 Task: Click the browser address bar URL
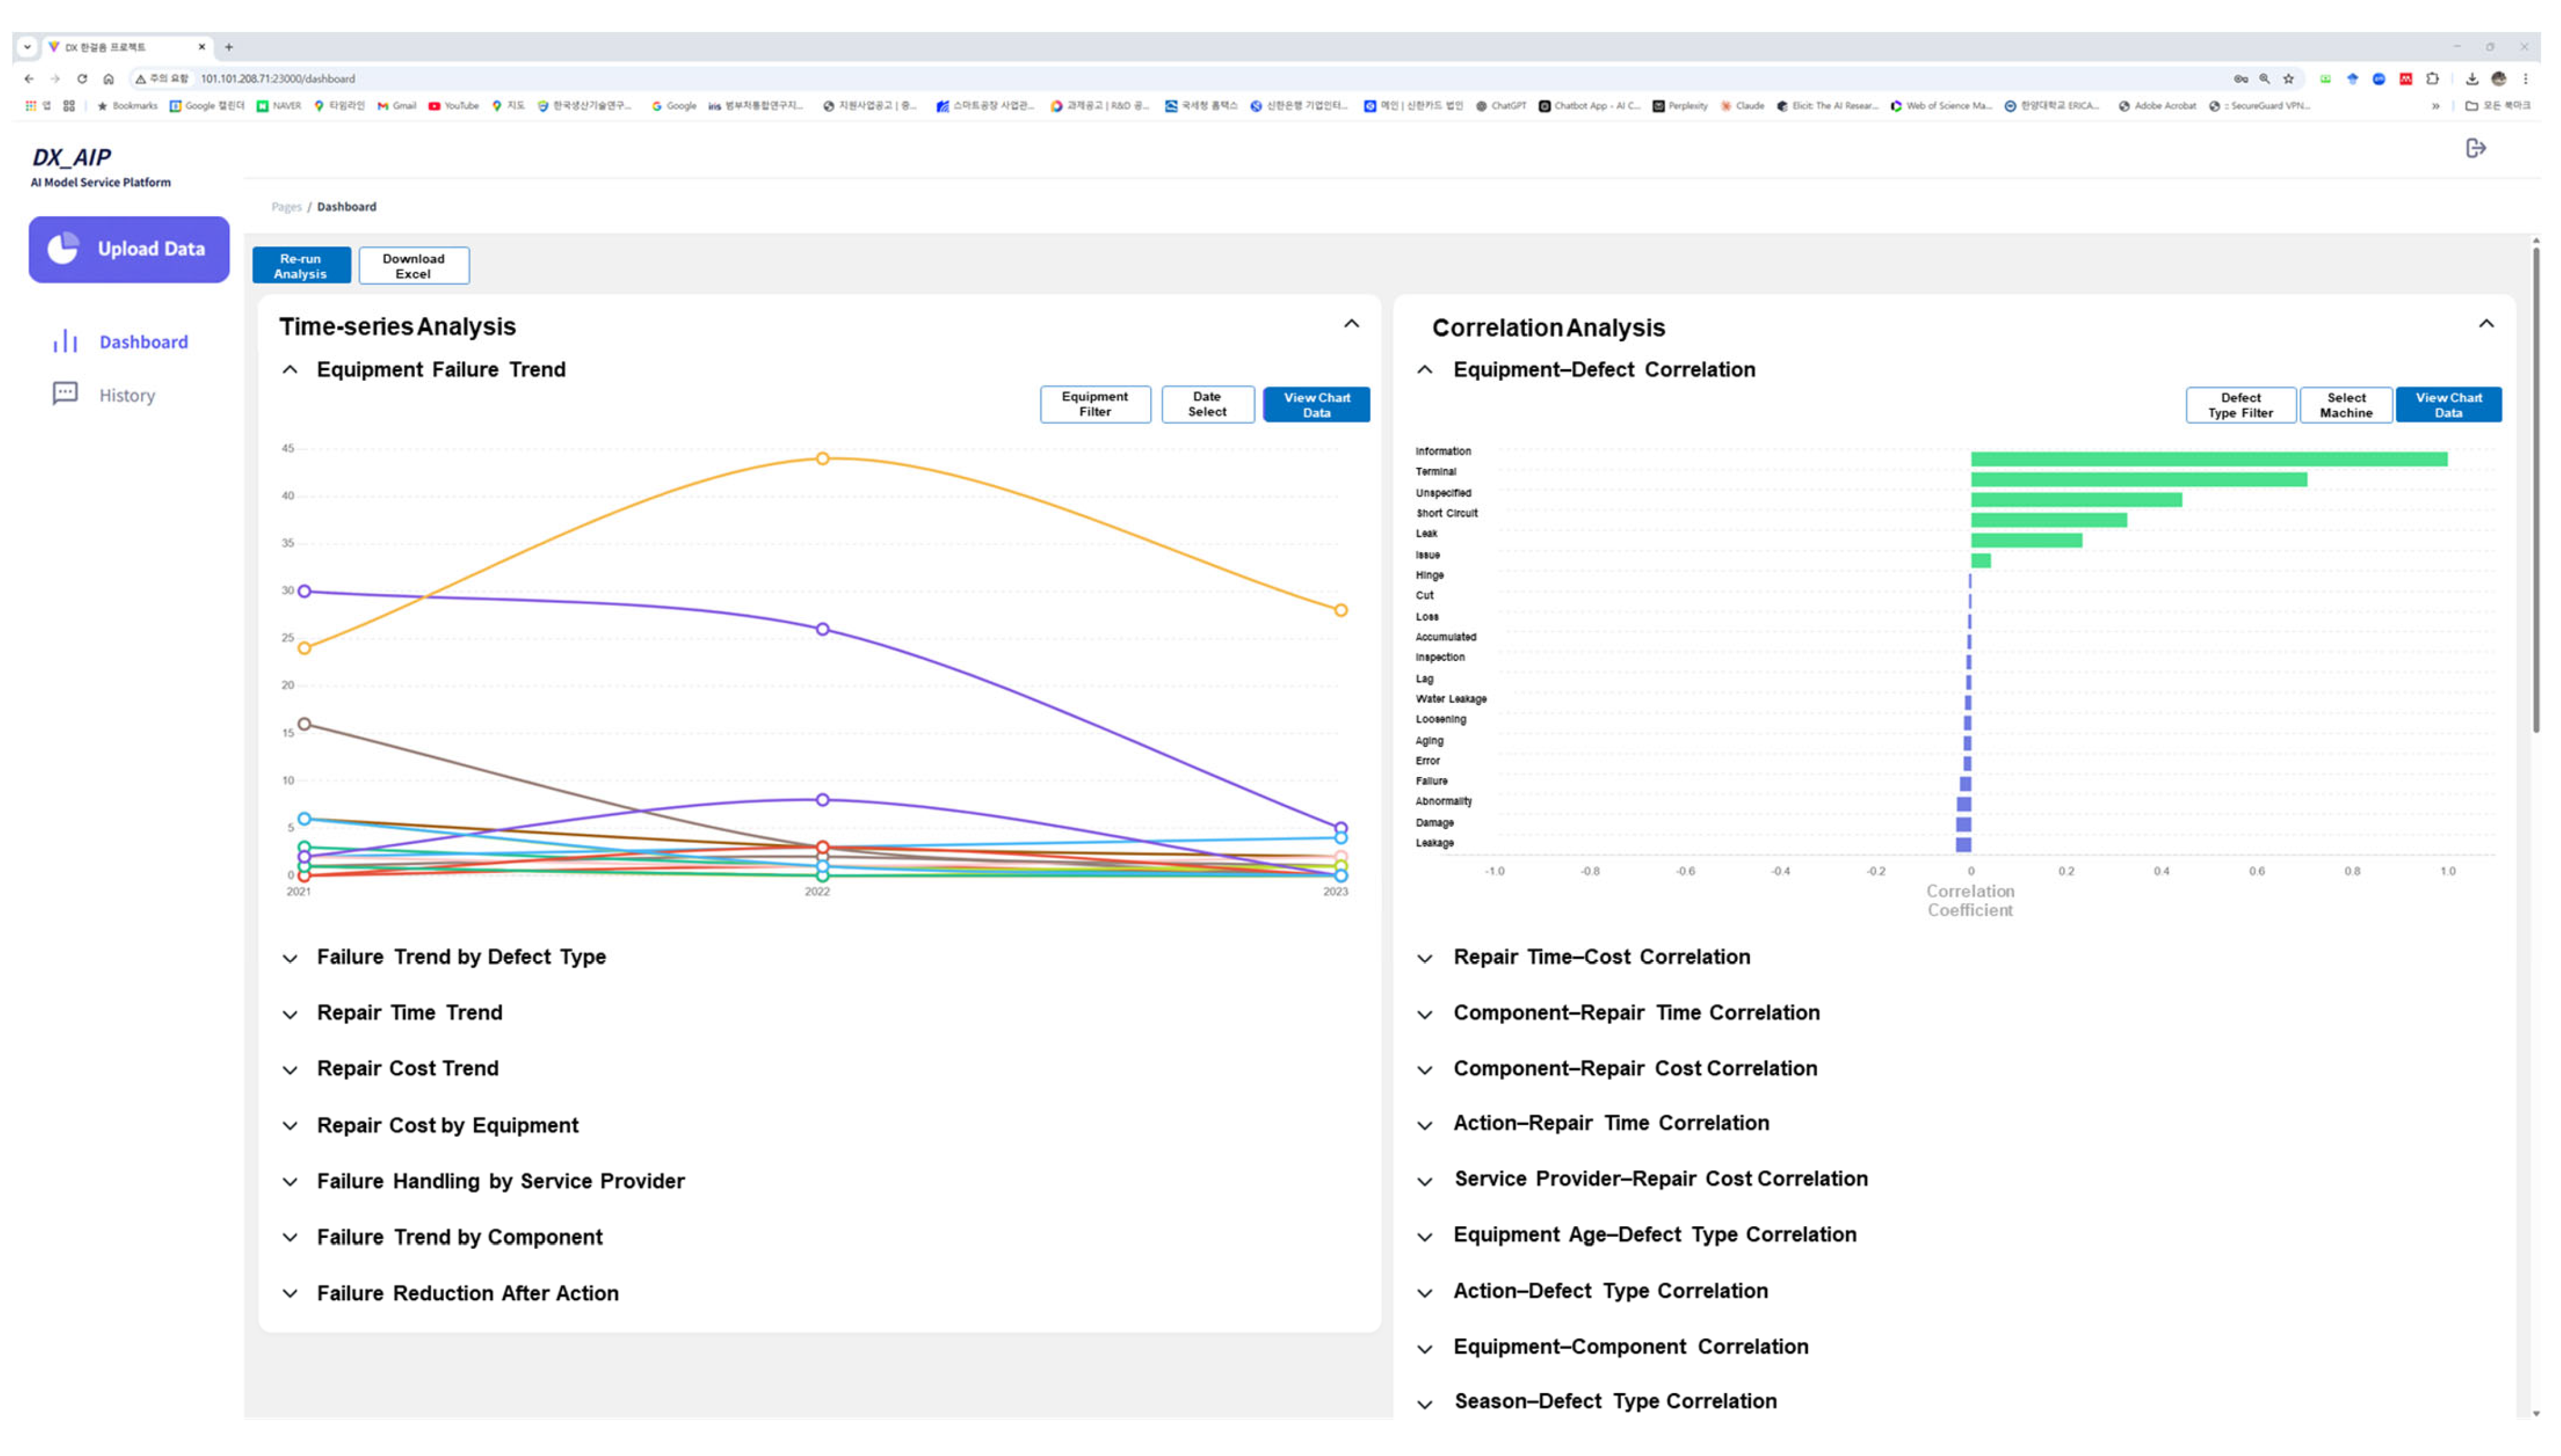277,78
